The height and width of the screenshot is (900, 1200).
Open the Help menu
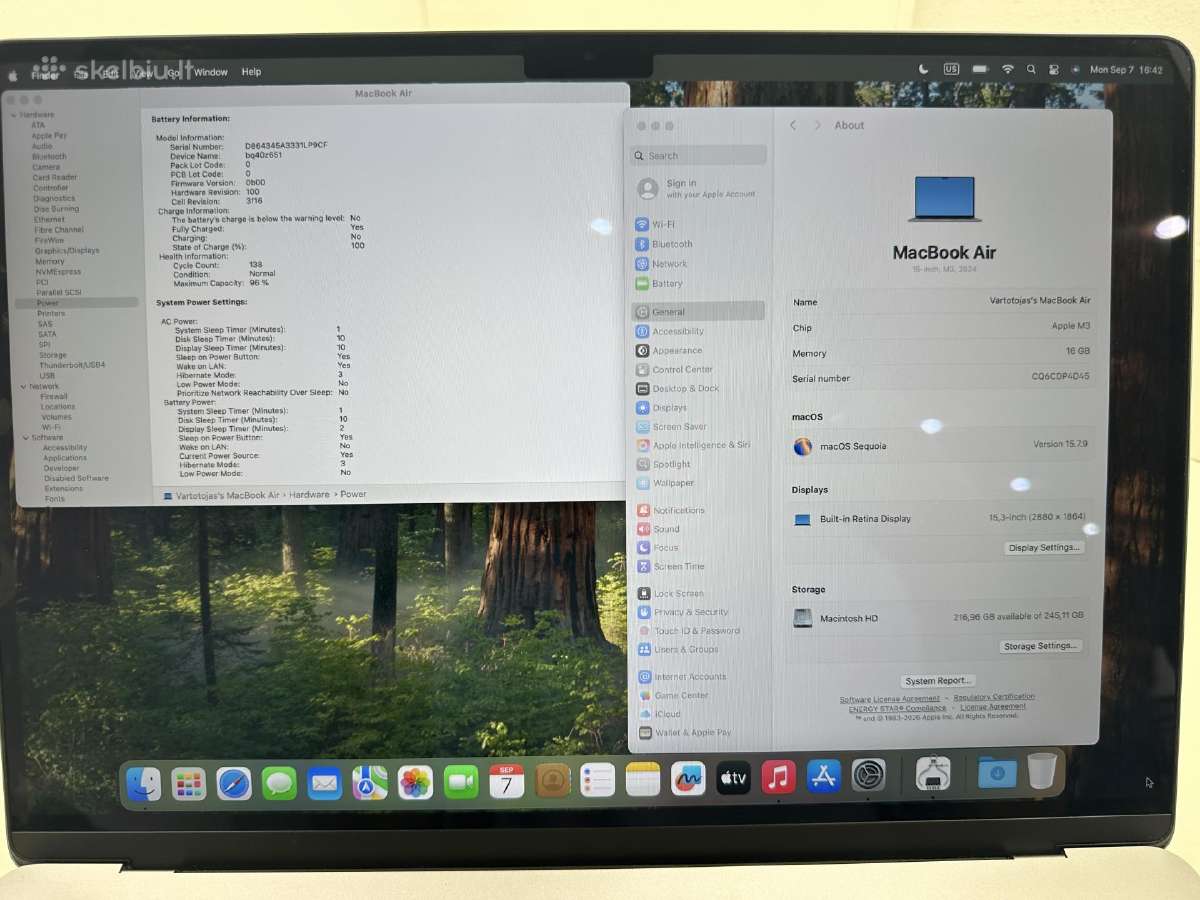(251, 72)
